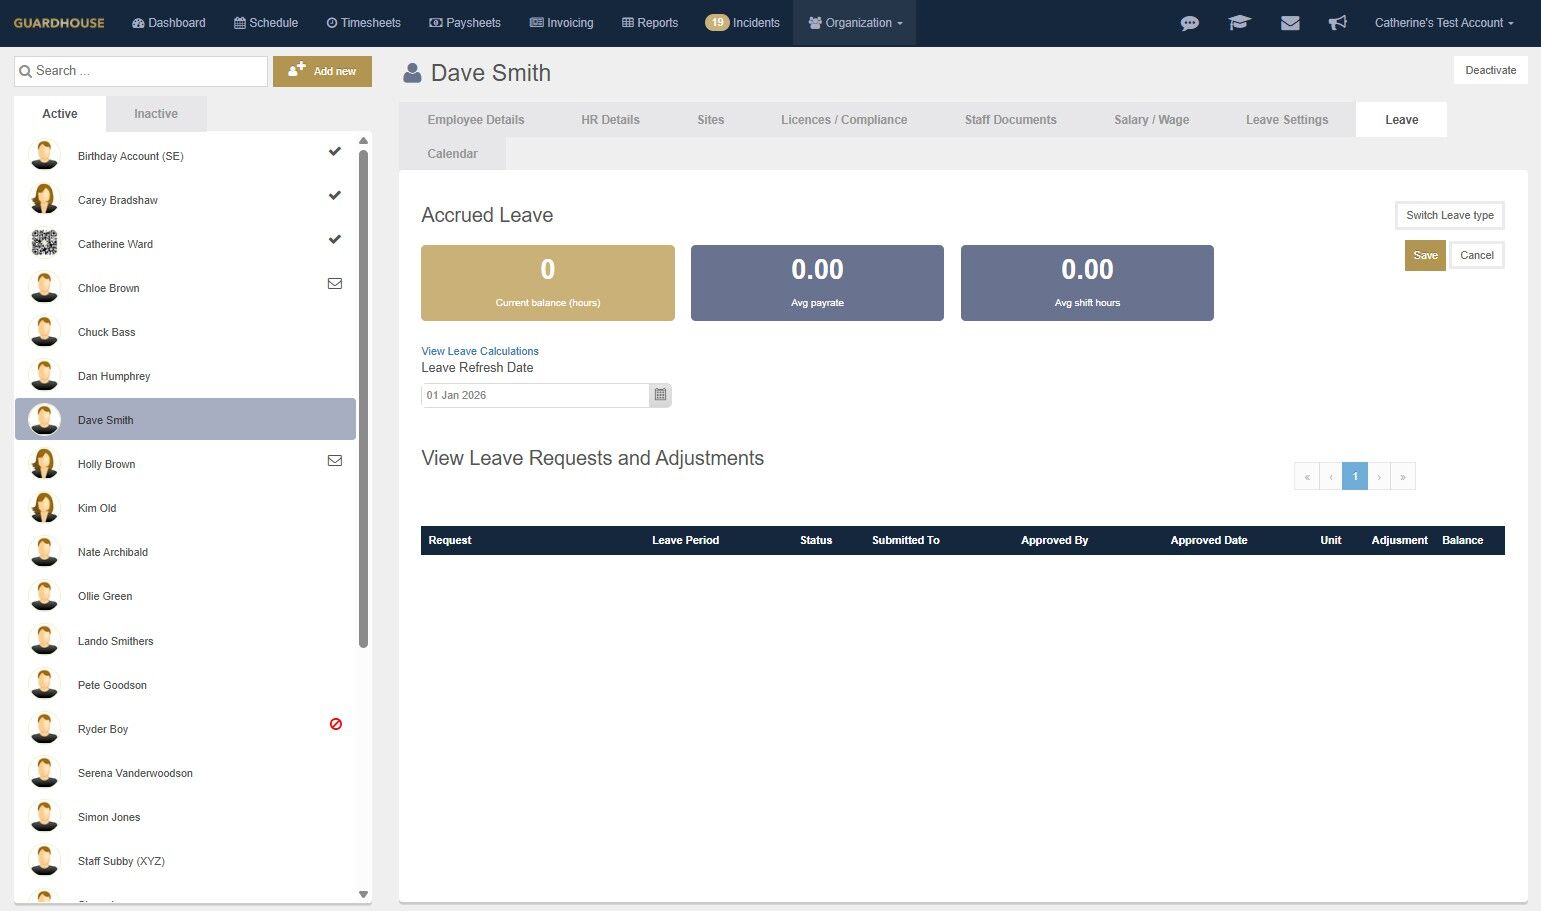Open the Leave Settings tab
Image resolution: width=1541 pixels, height=911 pixels.
[1287, 120]
